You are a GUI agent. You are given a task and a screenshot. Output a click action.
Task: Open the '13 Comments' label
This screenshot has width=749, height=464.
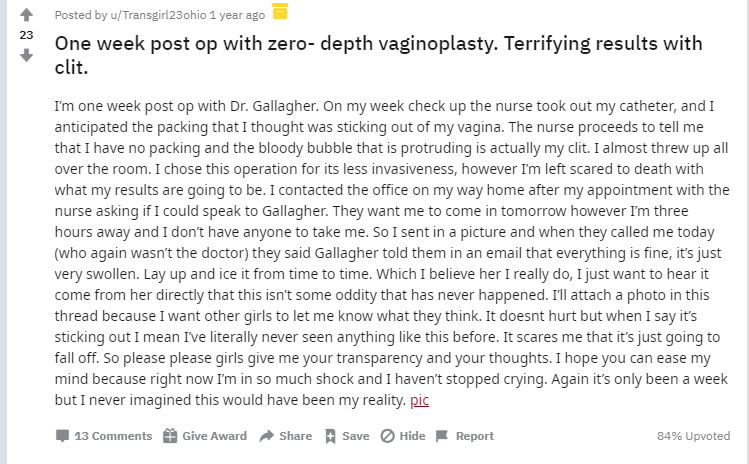(x=113, y=436)
